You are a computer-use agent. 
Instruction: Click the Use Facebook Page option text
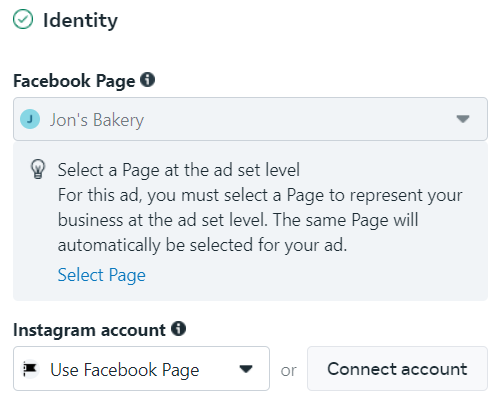(125, 370)
